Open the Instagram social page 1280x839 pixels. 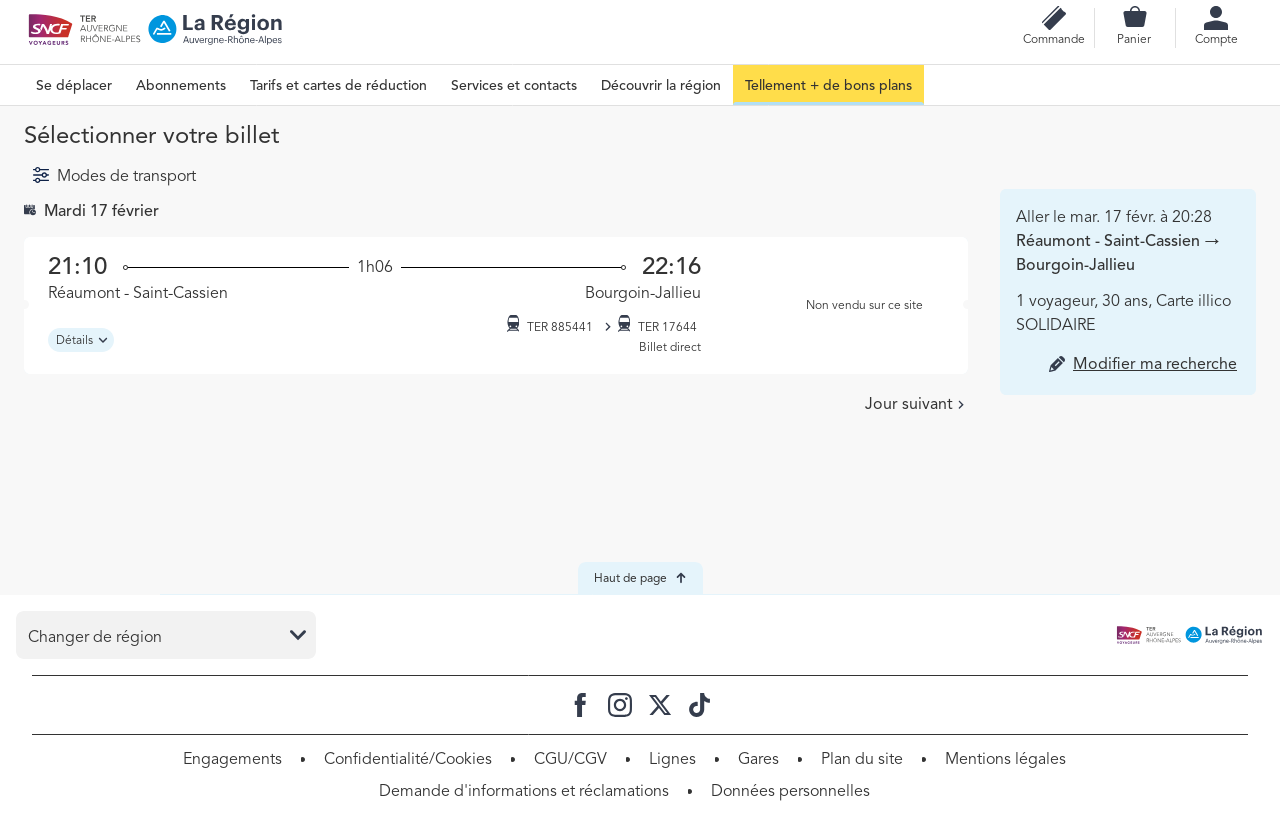click(620, 705)
